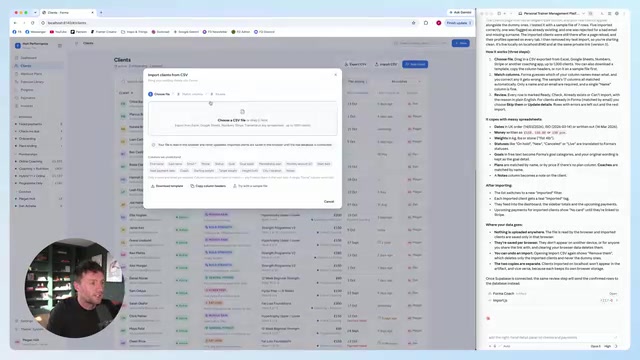This screenshot has height=360, width=640.
Task: Click the info icon beside the privacy note
Action: point(153,145)
